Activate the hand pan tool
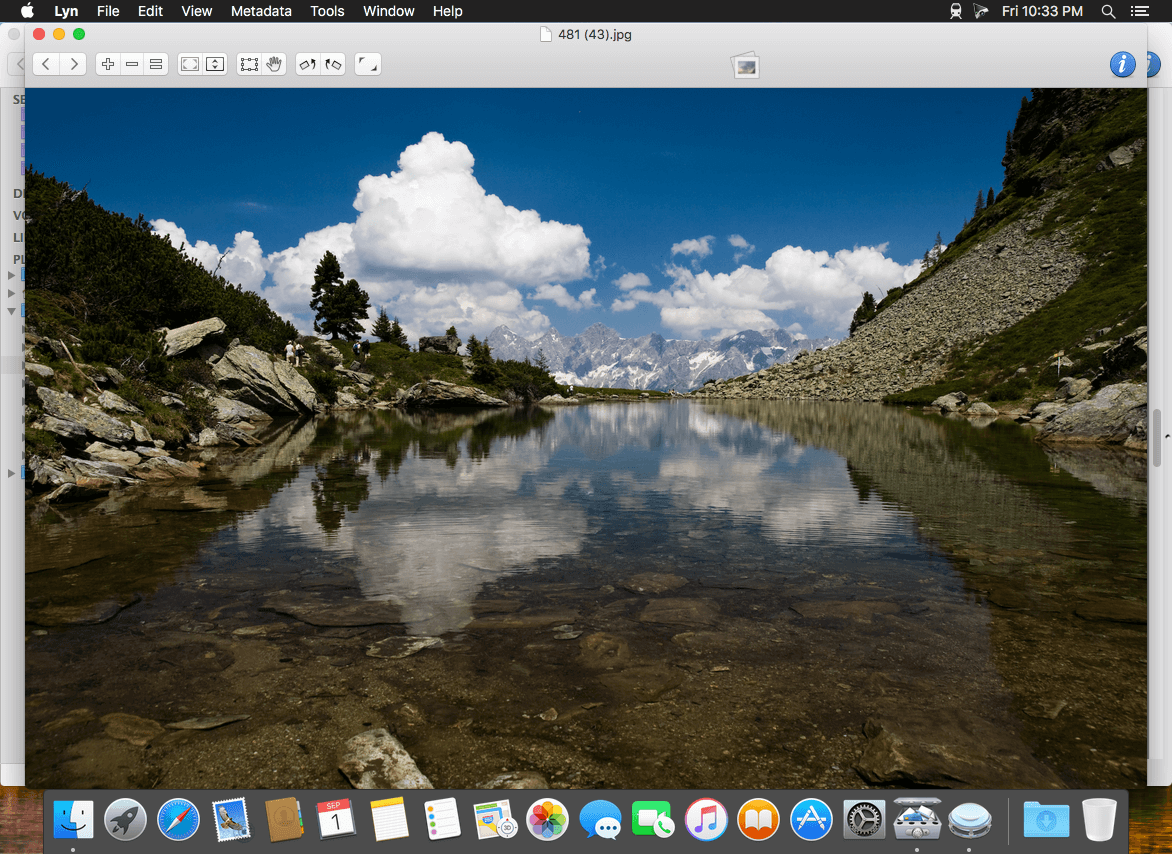Viewport: 1172px width, 854px height. (x=274, y=64)
